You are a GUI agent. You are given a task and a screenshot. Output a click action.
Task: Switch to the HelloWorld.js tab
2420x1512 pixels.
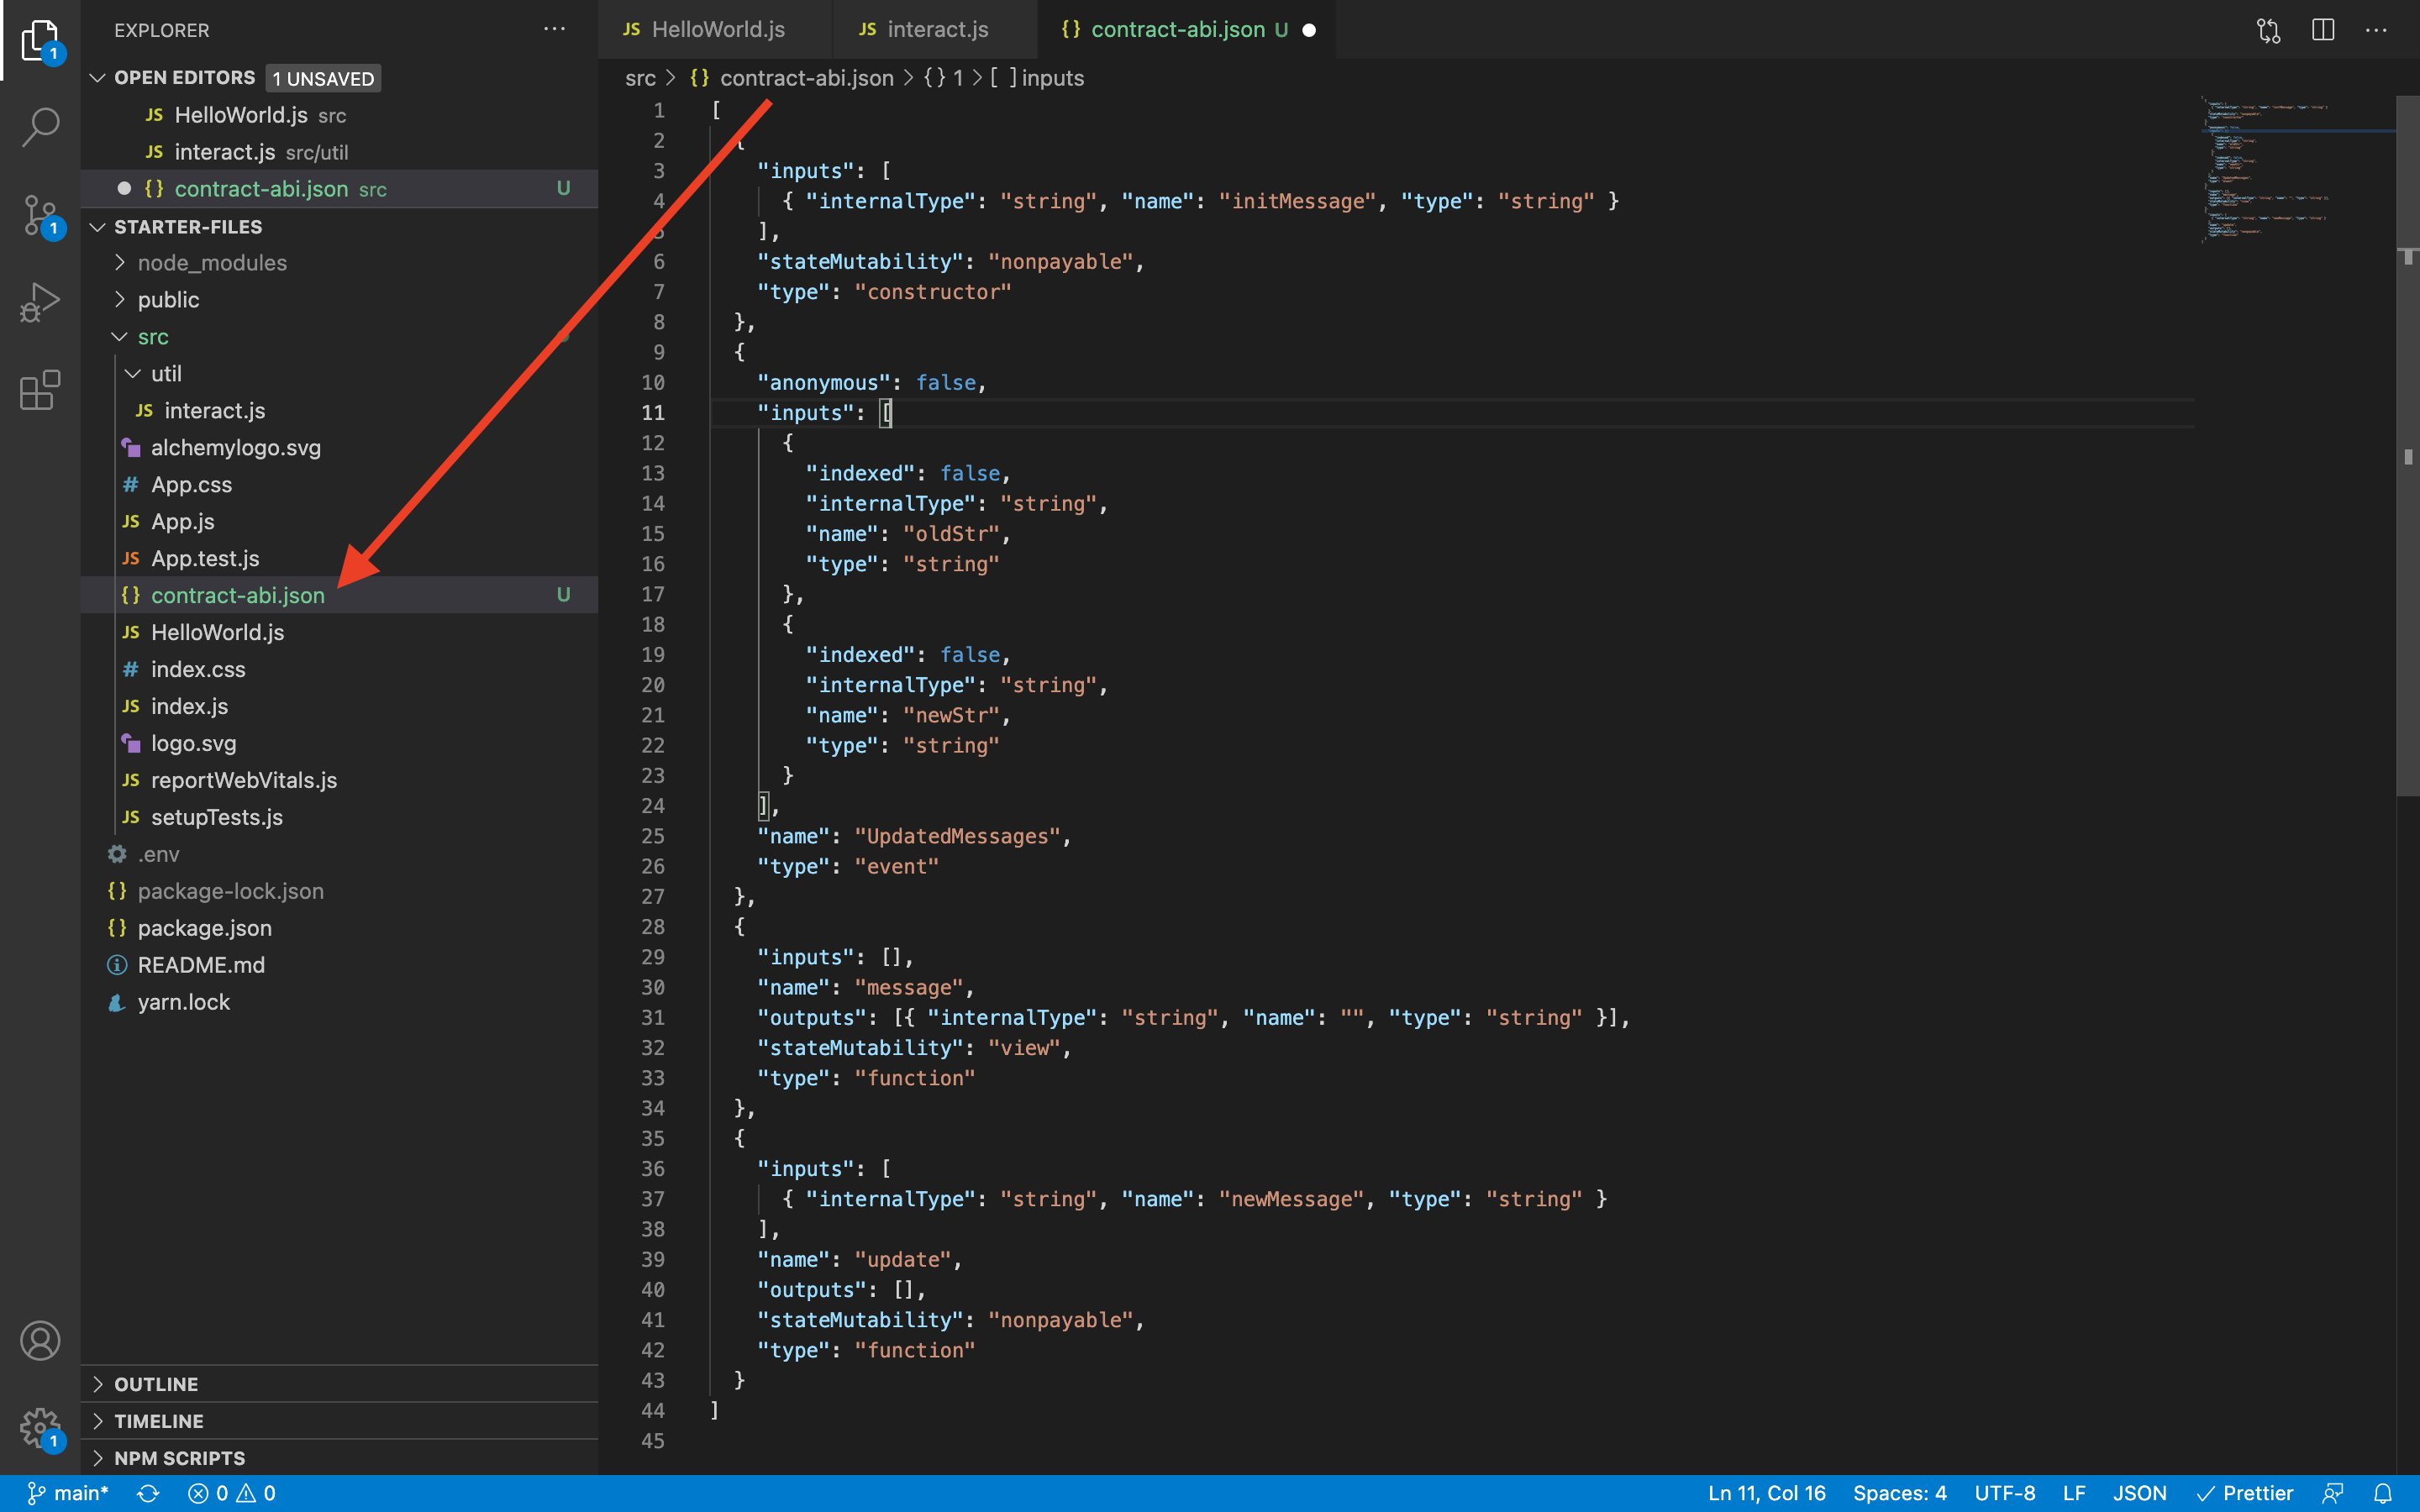pyautogui.click(x=716, y=29)
